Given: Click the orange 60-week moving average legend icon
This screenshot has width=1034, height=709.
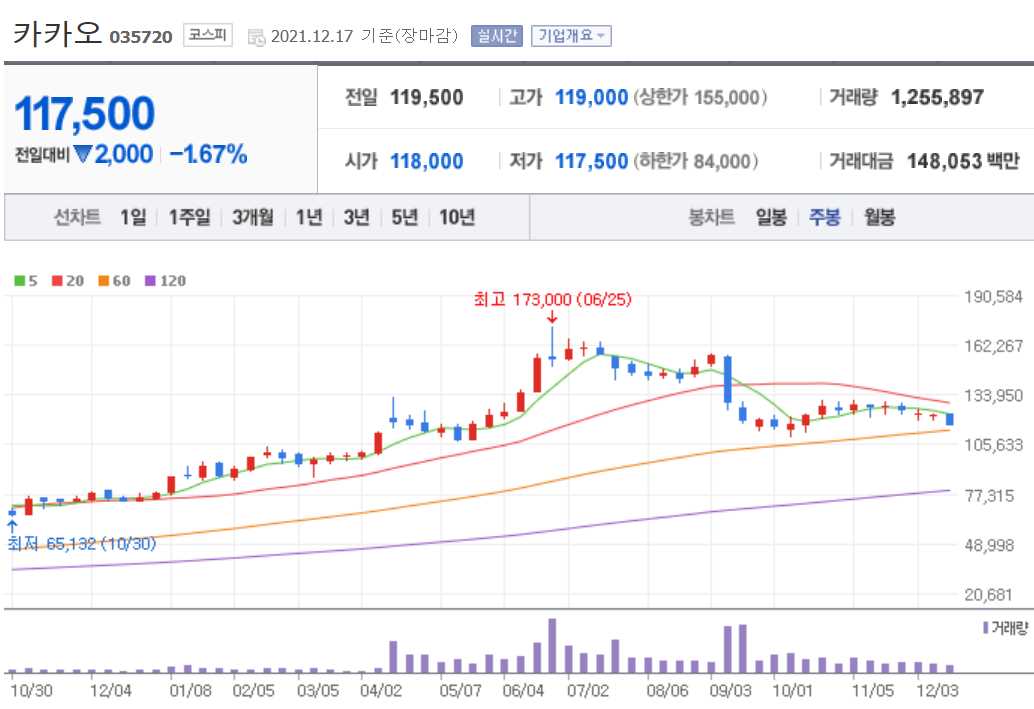Looking at the screenshot, I should coord(103,280).
